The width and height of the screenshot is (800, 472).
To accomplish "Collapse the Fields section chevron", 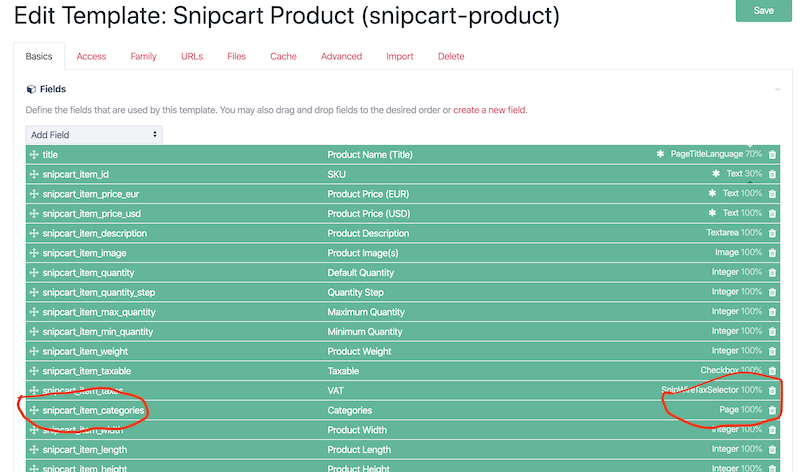I will point(778,89).
